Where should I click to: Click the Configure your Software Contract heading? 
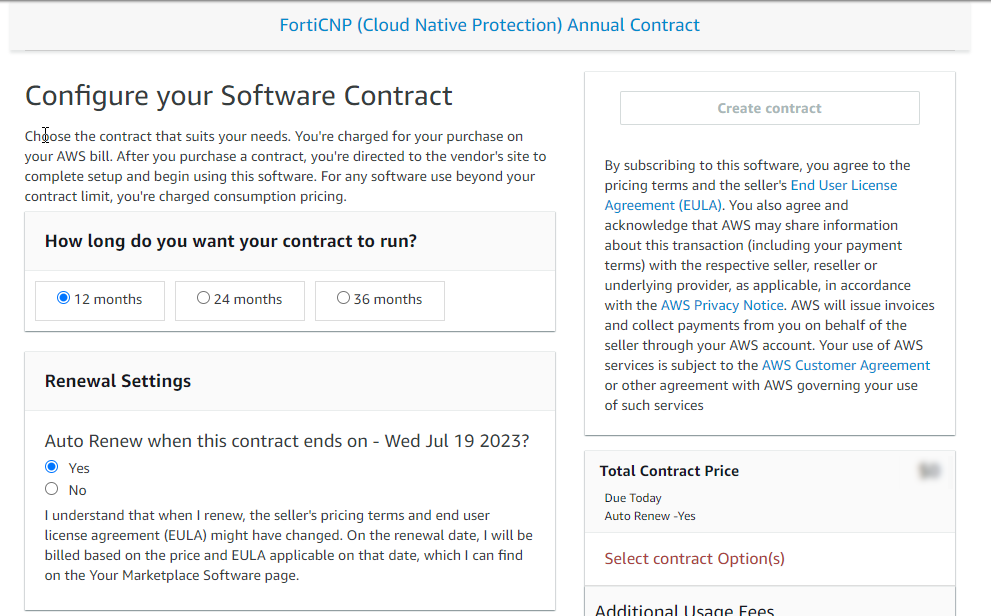click(x=238, y=96)
